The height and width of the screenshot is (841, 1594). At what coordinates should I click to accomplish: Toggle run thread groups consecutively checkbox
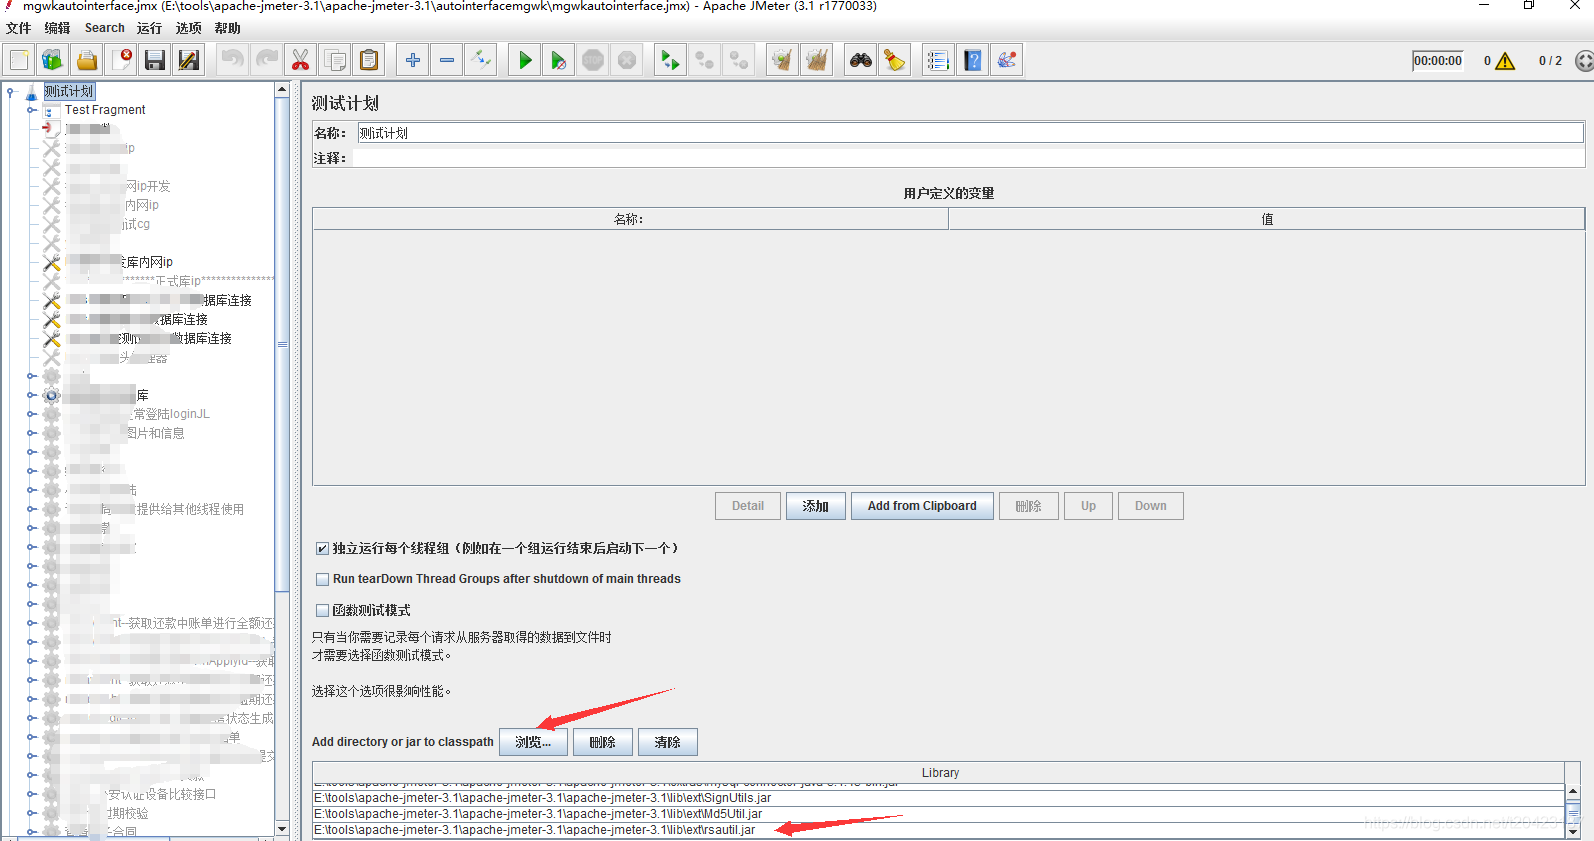[322, 548]
